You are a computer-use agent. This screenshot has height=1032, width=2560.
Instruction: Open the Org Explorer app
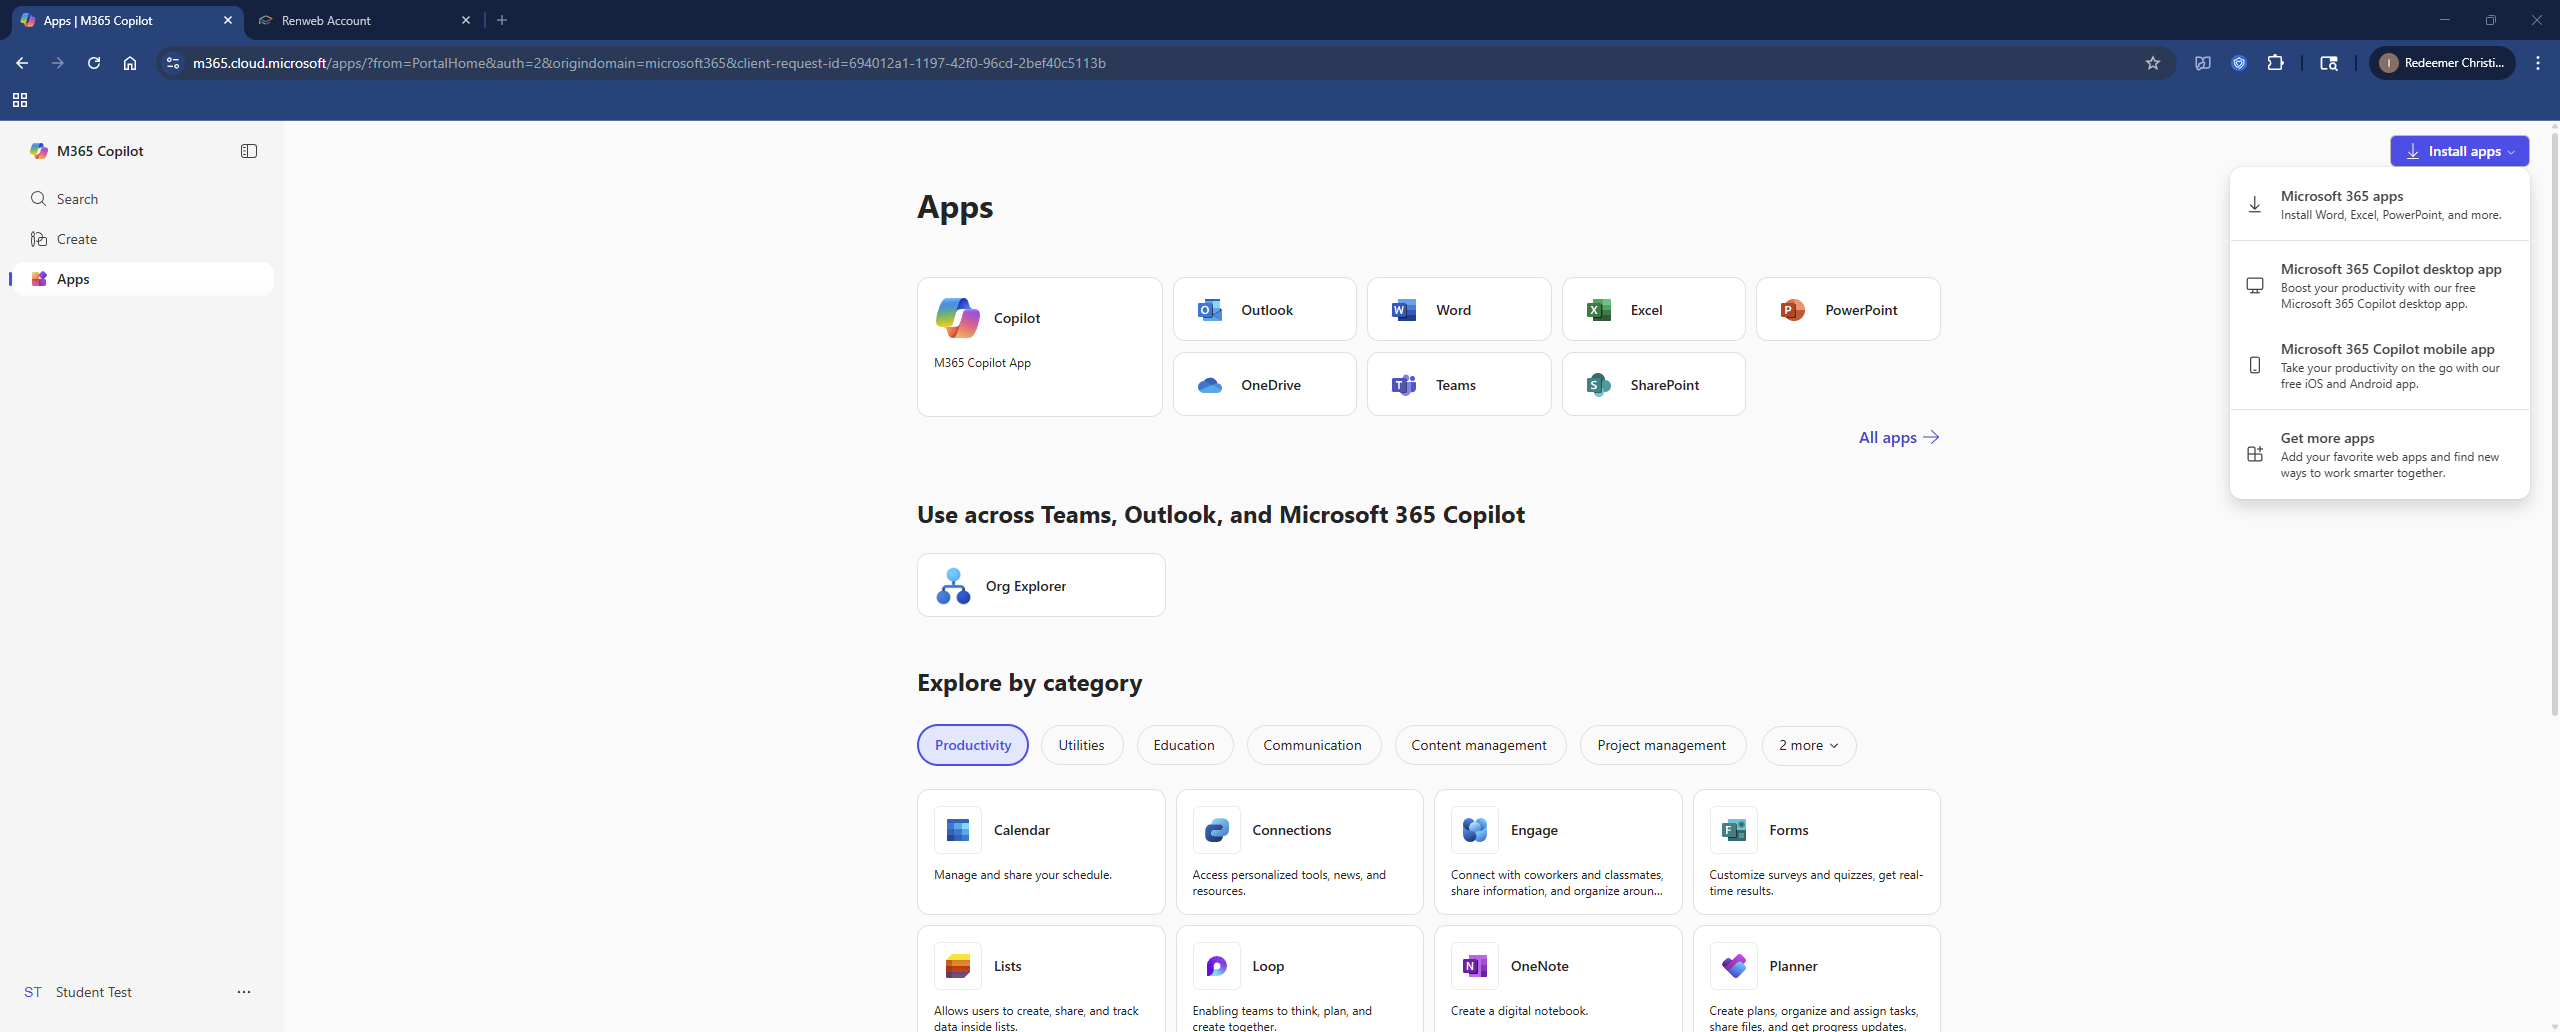click(x=1041, y=586)
